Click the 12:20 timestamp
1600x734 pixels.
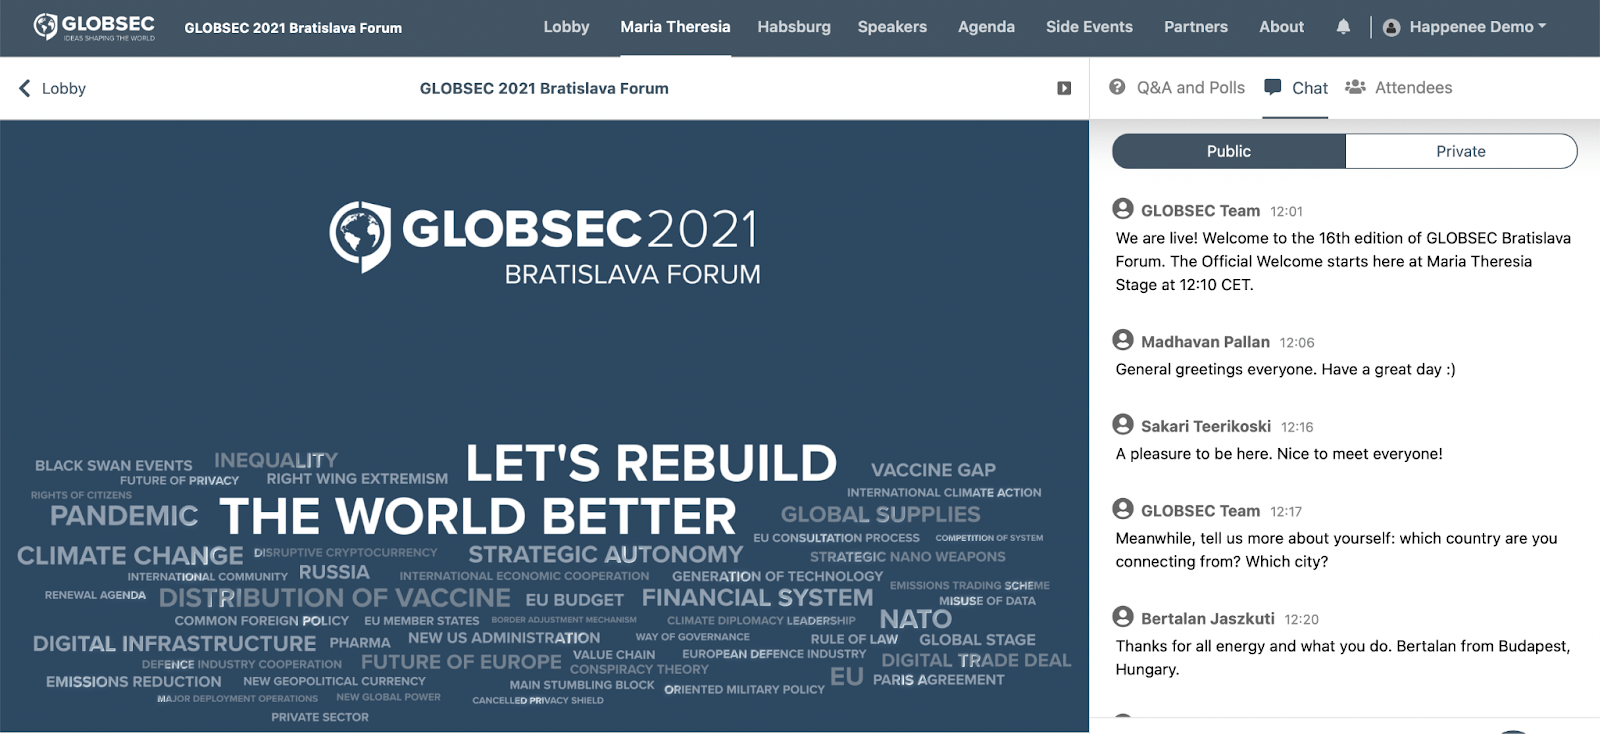(x=1302, y=620)
